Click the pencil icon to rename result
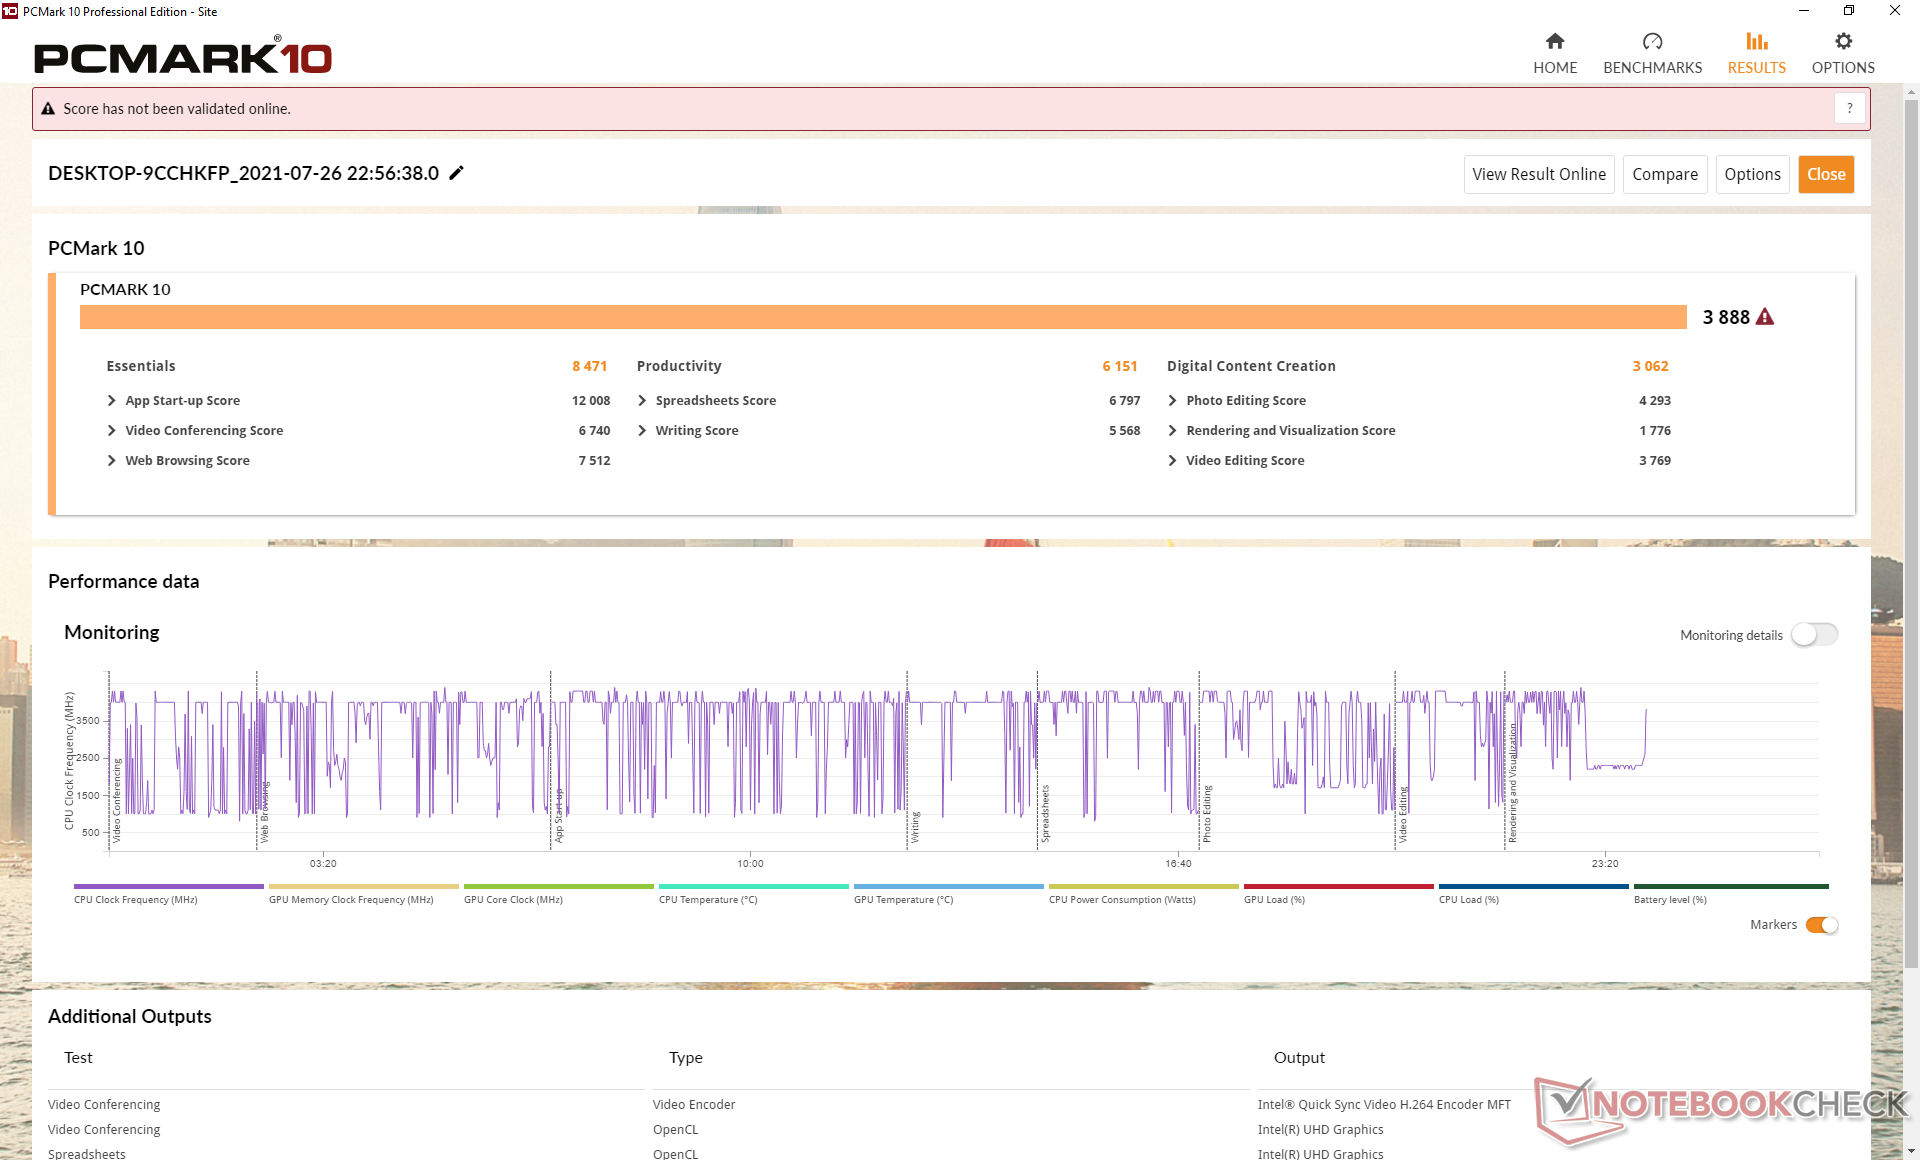This screenshot has height=1160, width=1920. pos(457,173)
